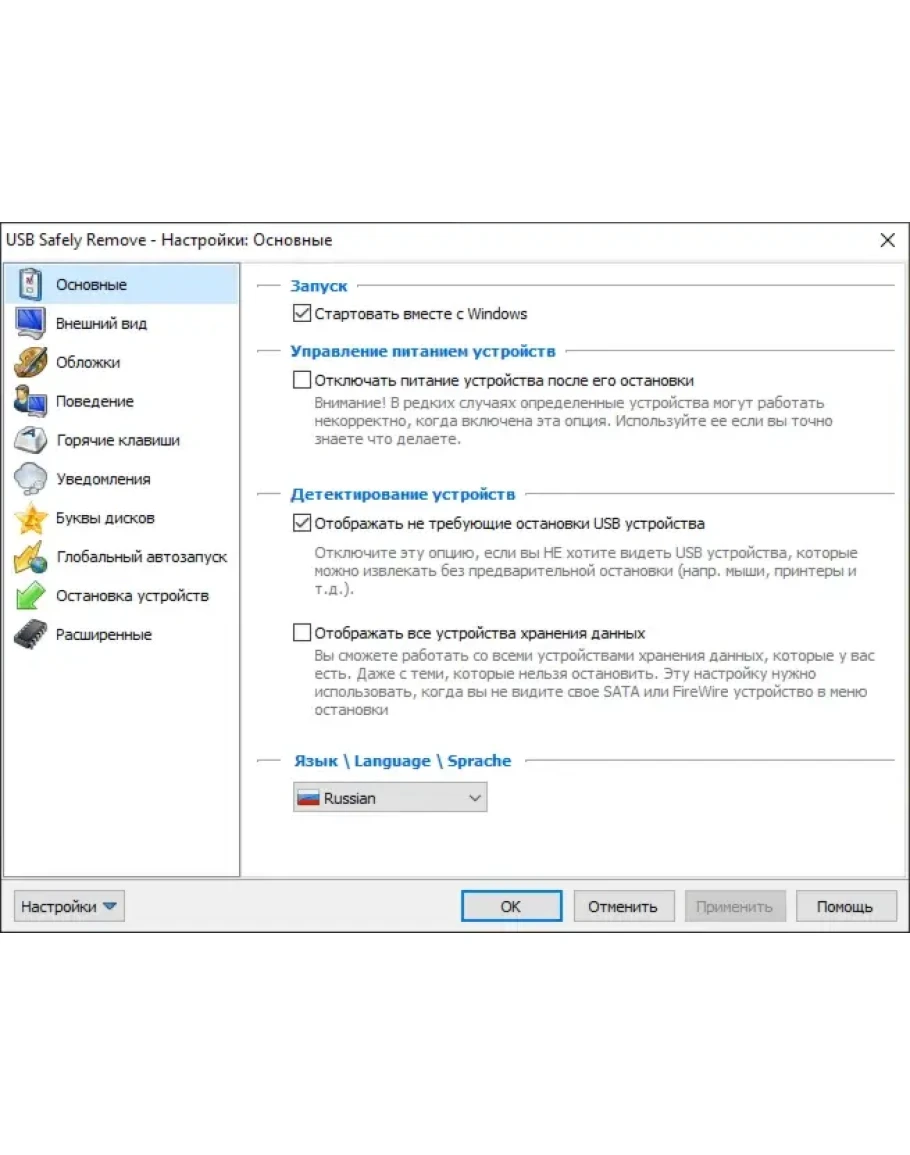Enable Отключать питание устройства после его остановки

[x=302, y=381]
